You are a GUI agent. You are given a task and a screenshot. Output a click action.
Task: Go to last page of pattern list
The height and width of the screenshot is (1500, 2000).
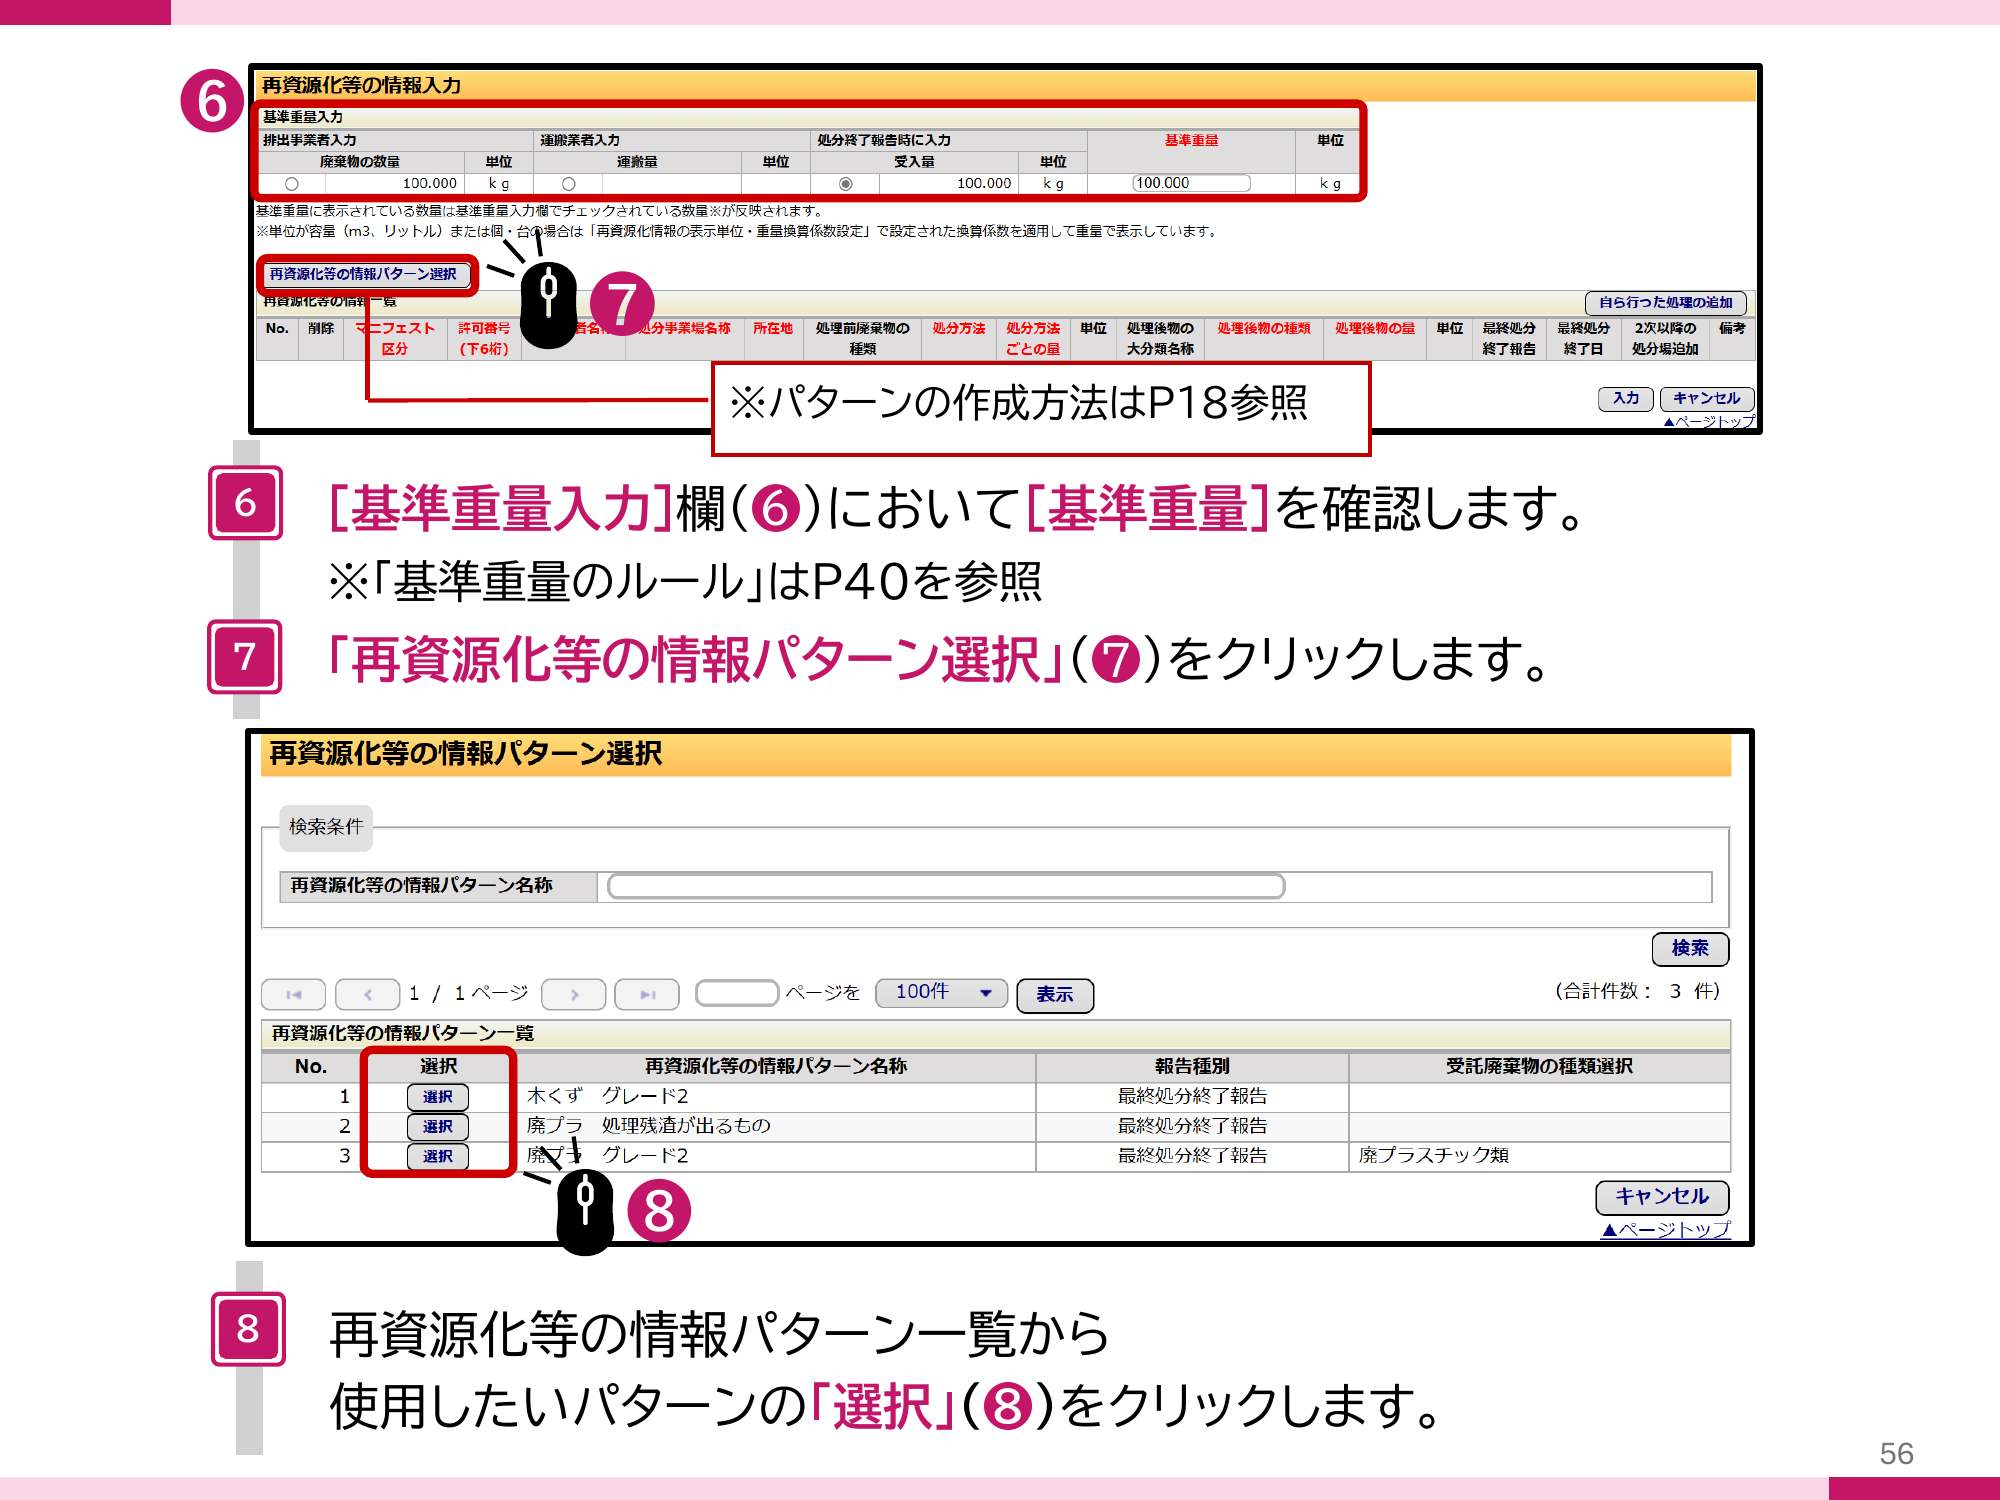coord(647,994)
